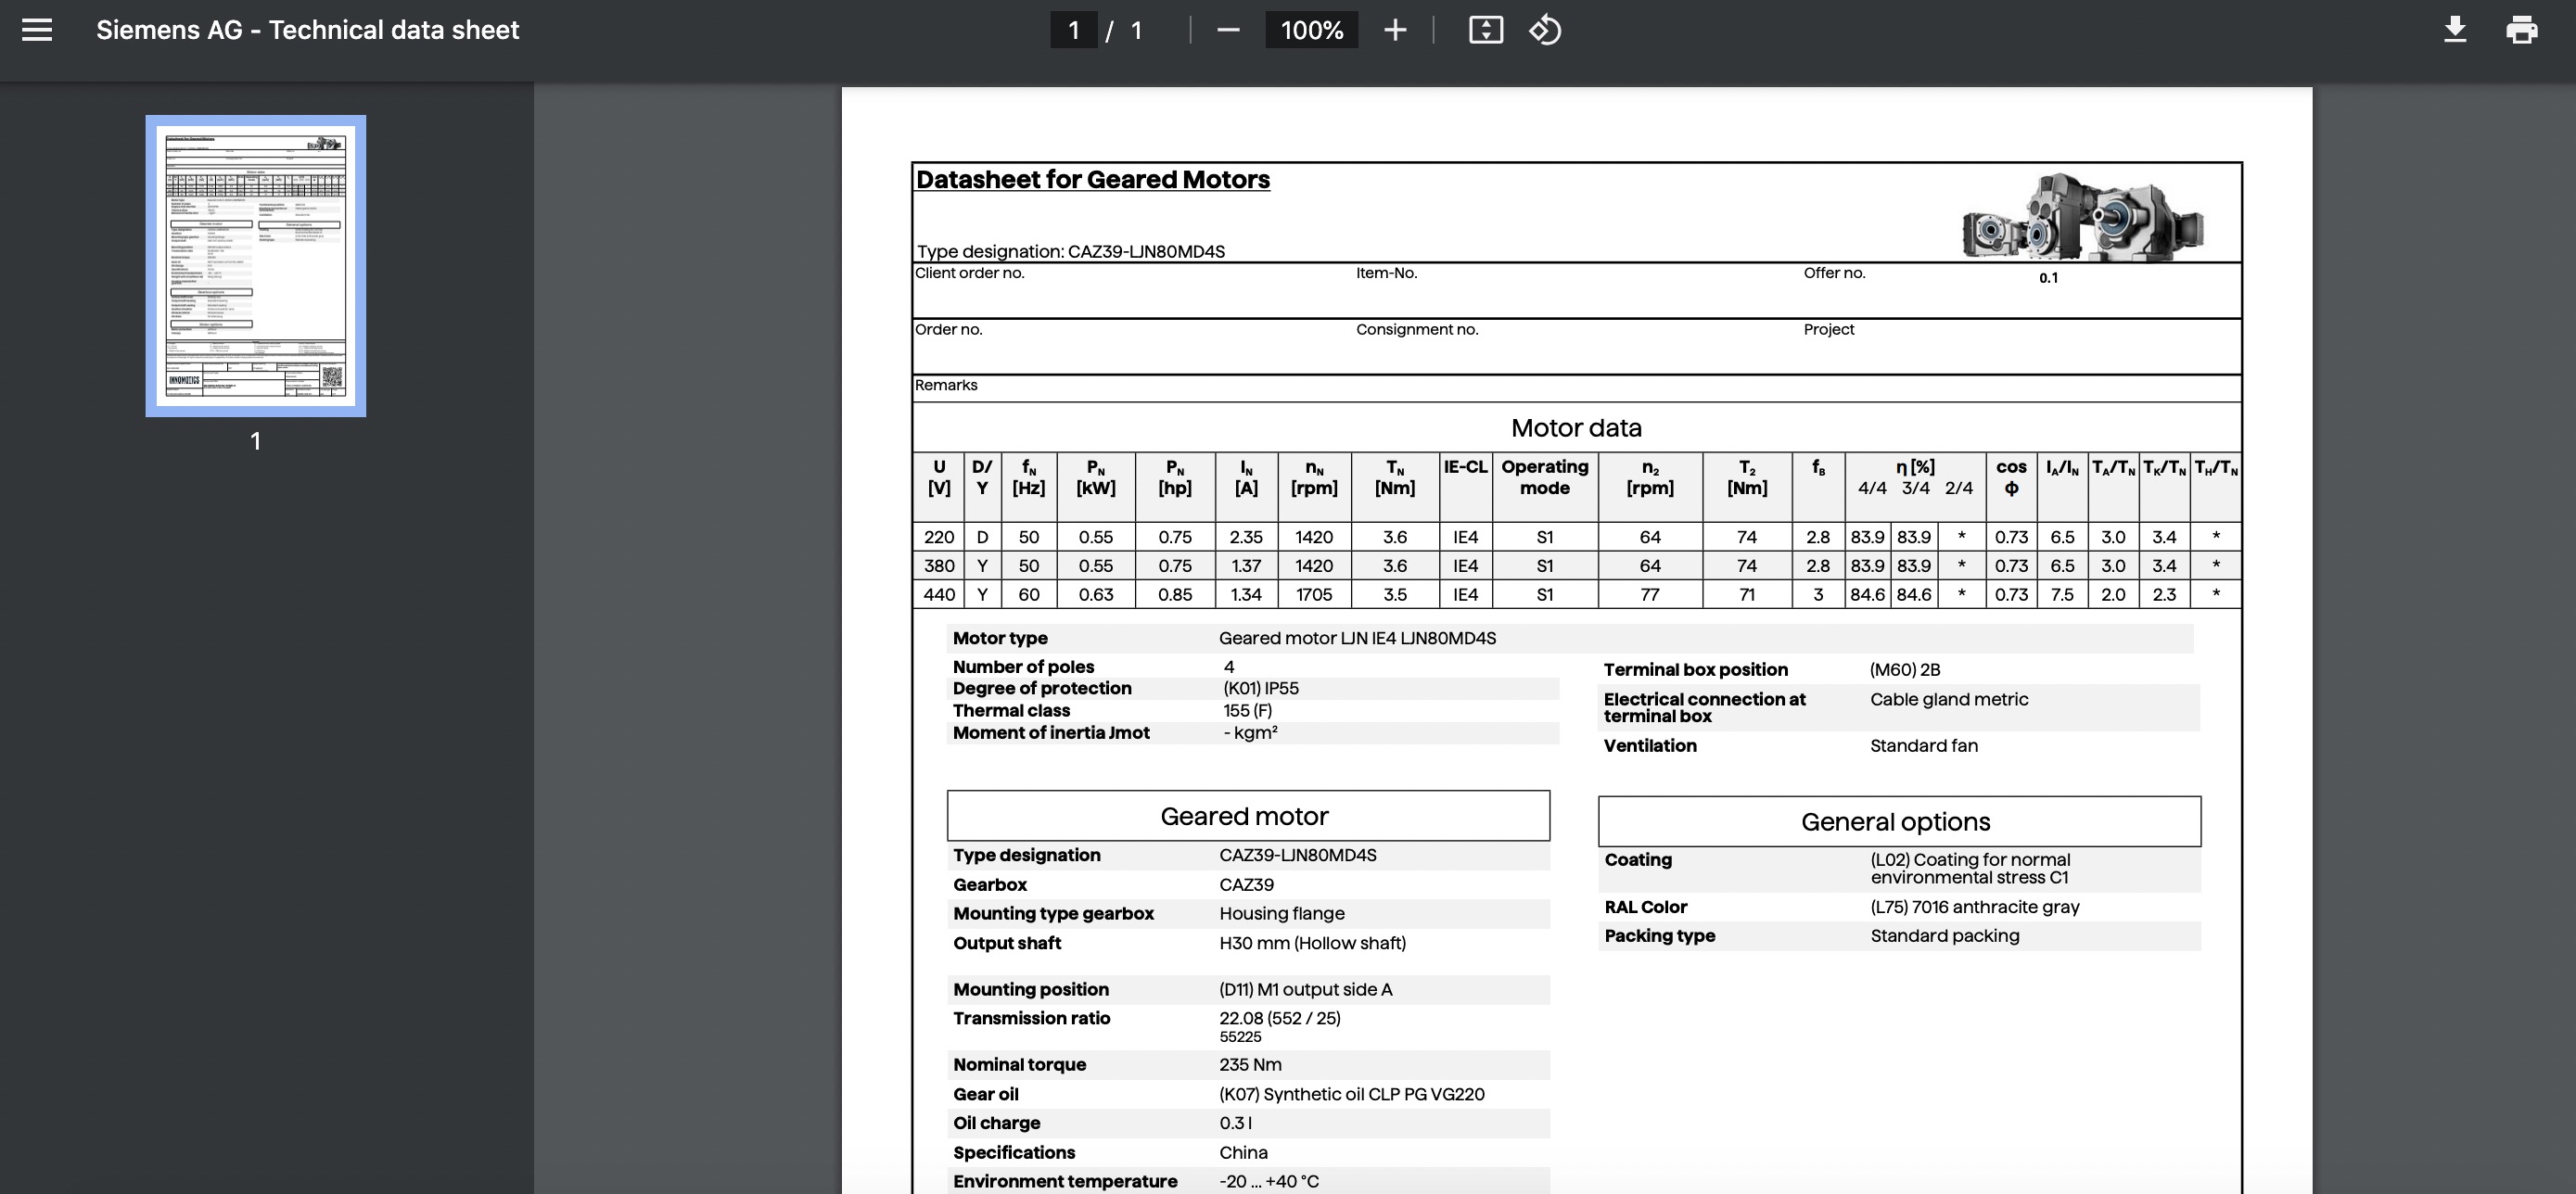The width and height of the screenshot is (2576, 1194).
Task: Click '22.08 (552 / 25)' transmission ratio
Action: coord(1279,1018)
